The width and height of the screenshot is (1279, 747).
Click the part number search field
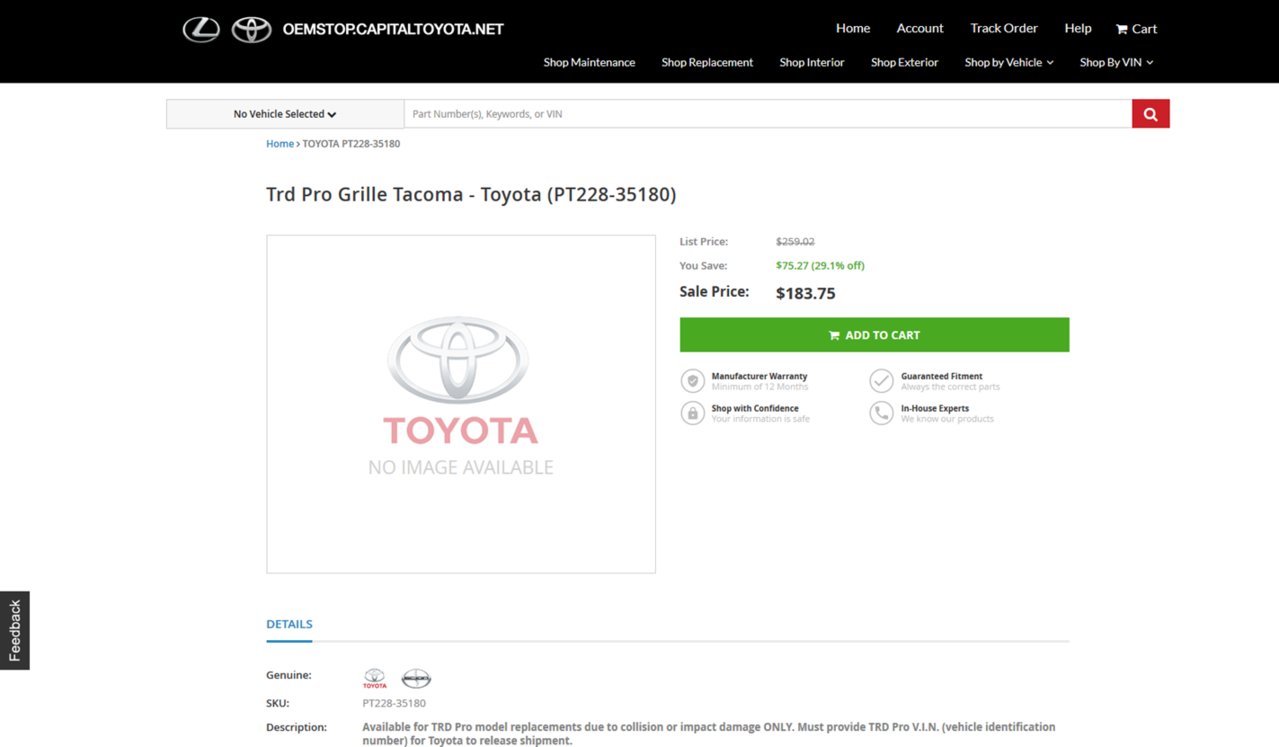click(x=767, y=114)
